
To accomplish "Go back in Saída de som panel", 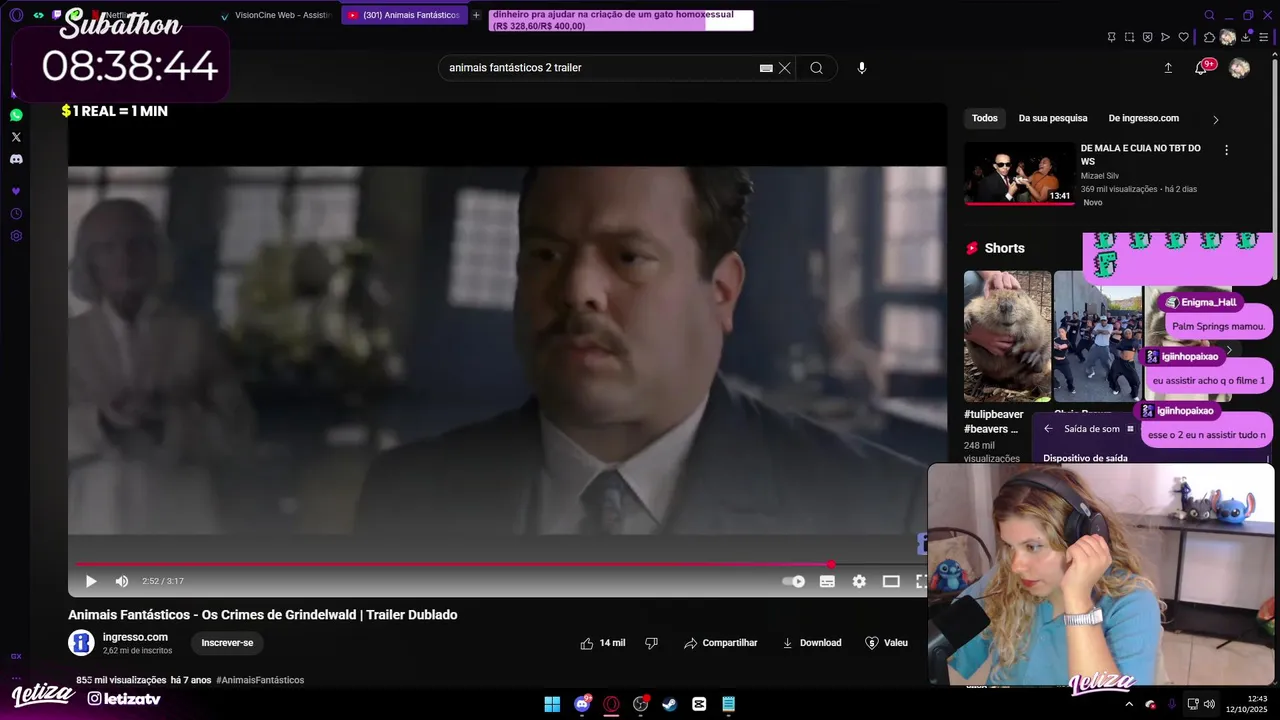I will 1048,429.
